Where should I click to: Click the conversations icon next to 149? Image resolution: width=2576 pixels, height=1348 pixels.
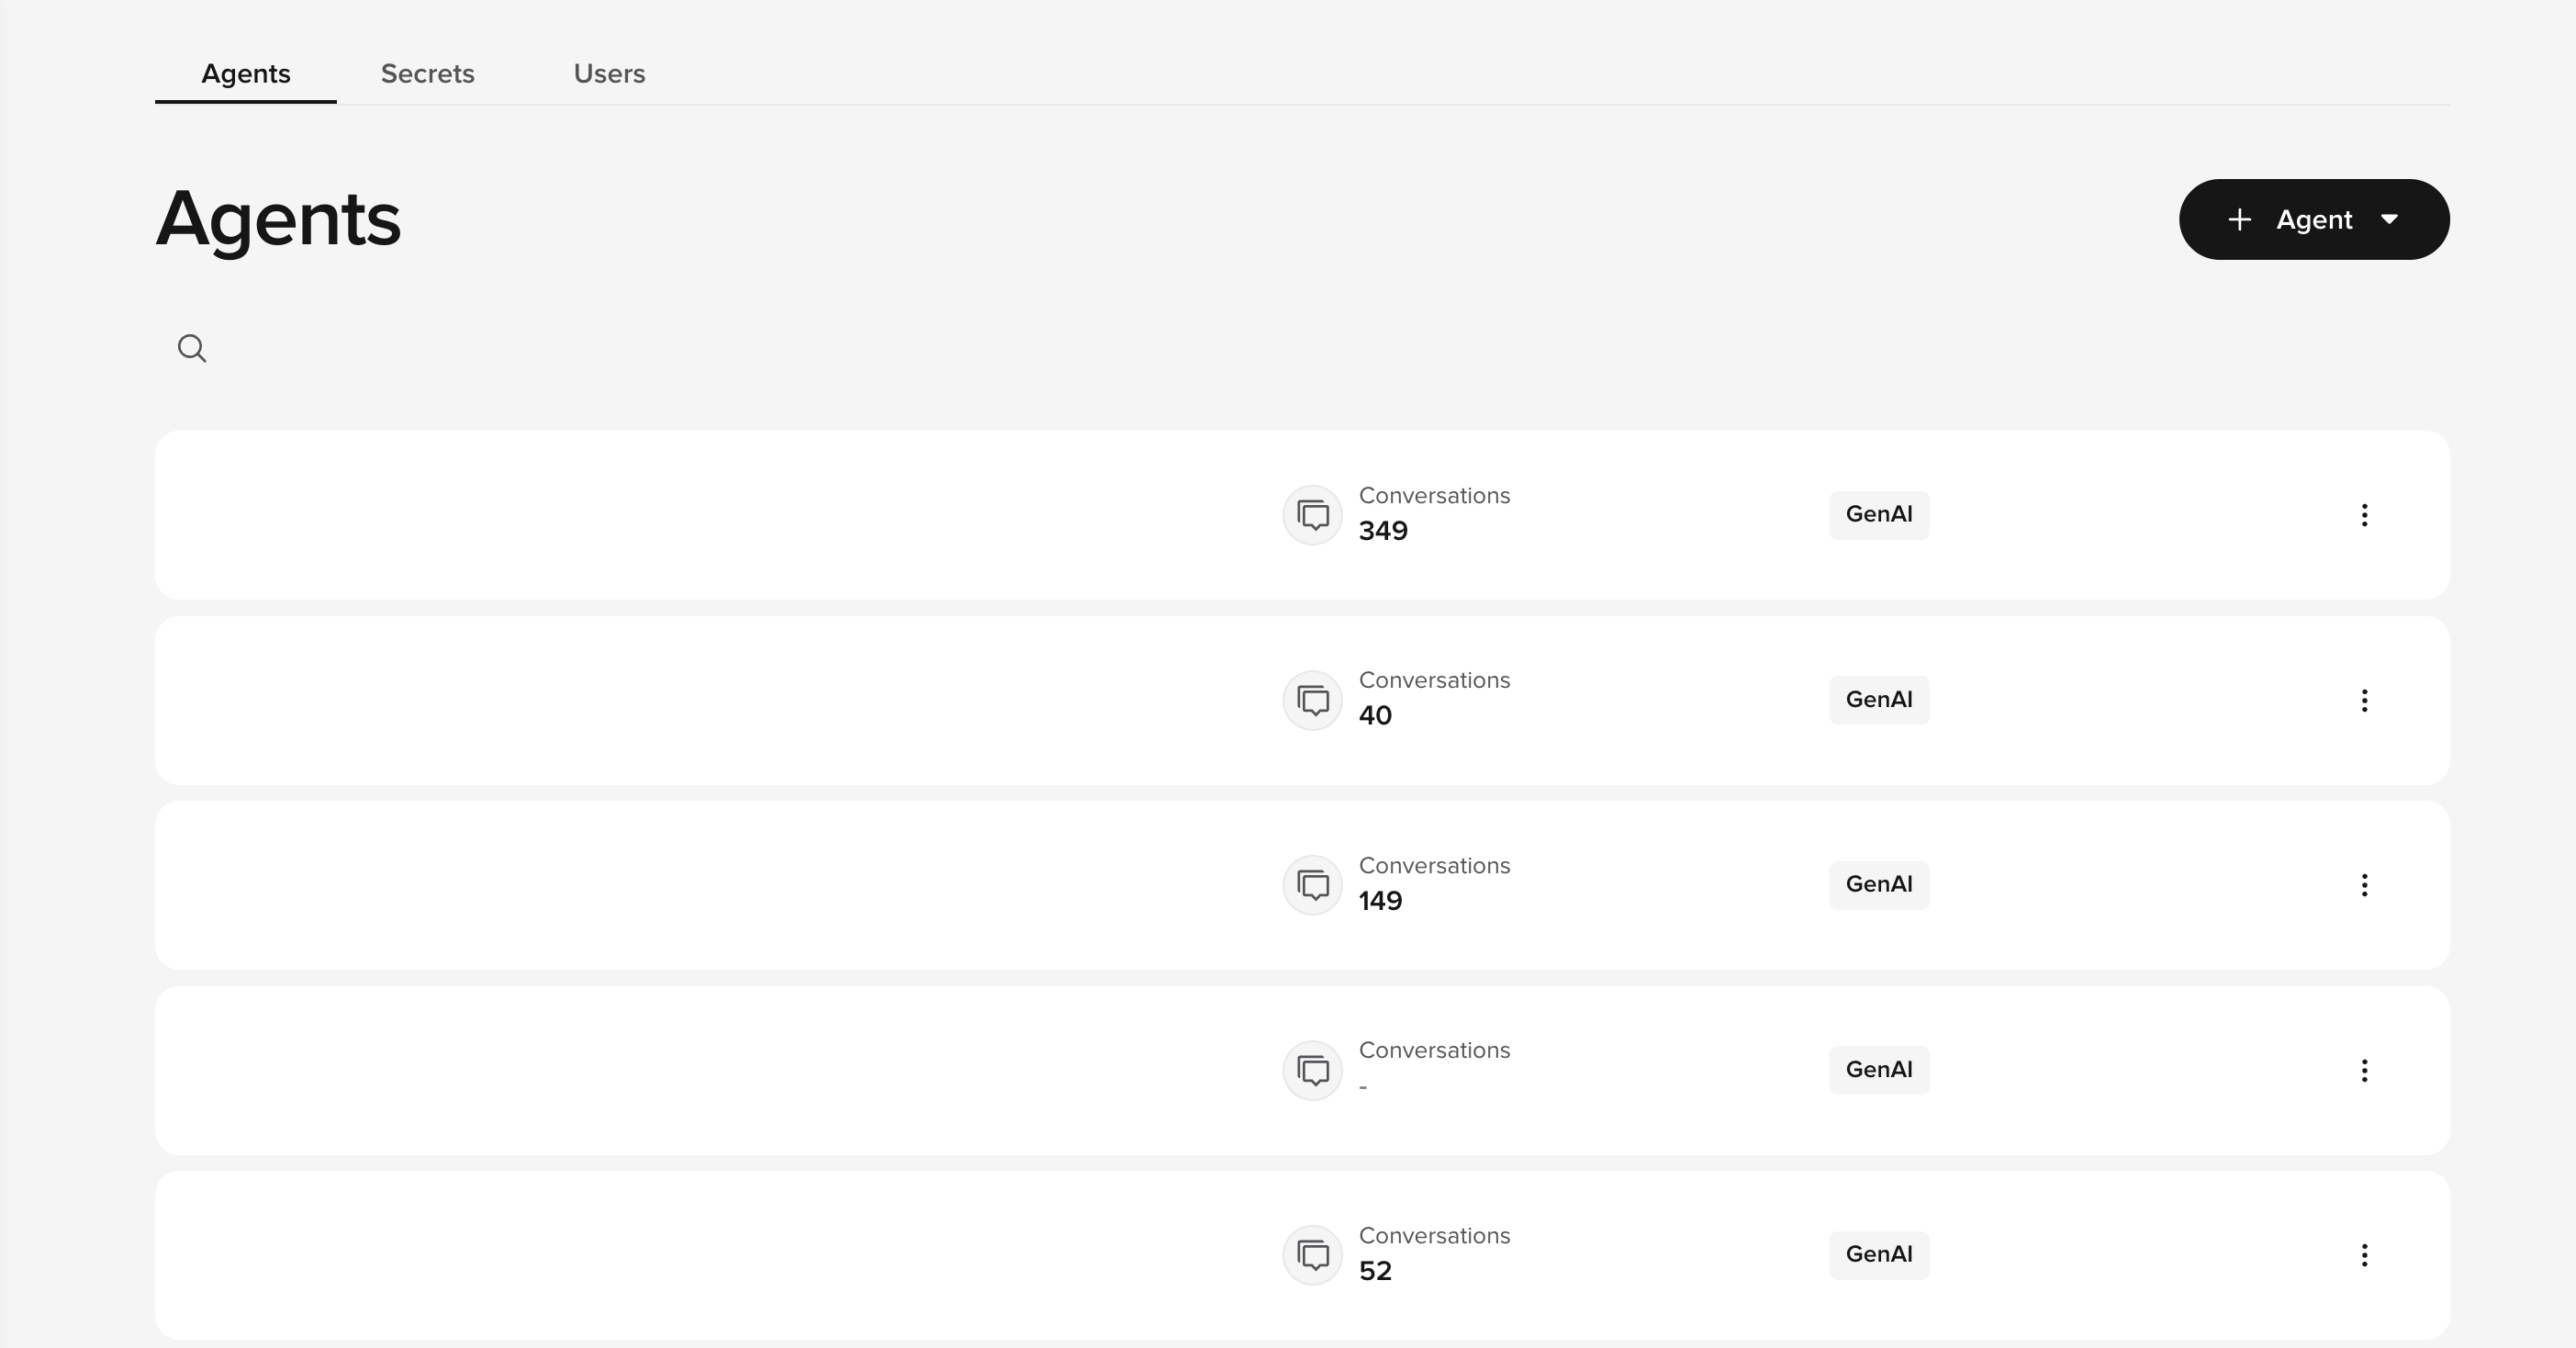pos(1312,885)
